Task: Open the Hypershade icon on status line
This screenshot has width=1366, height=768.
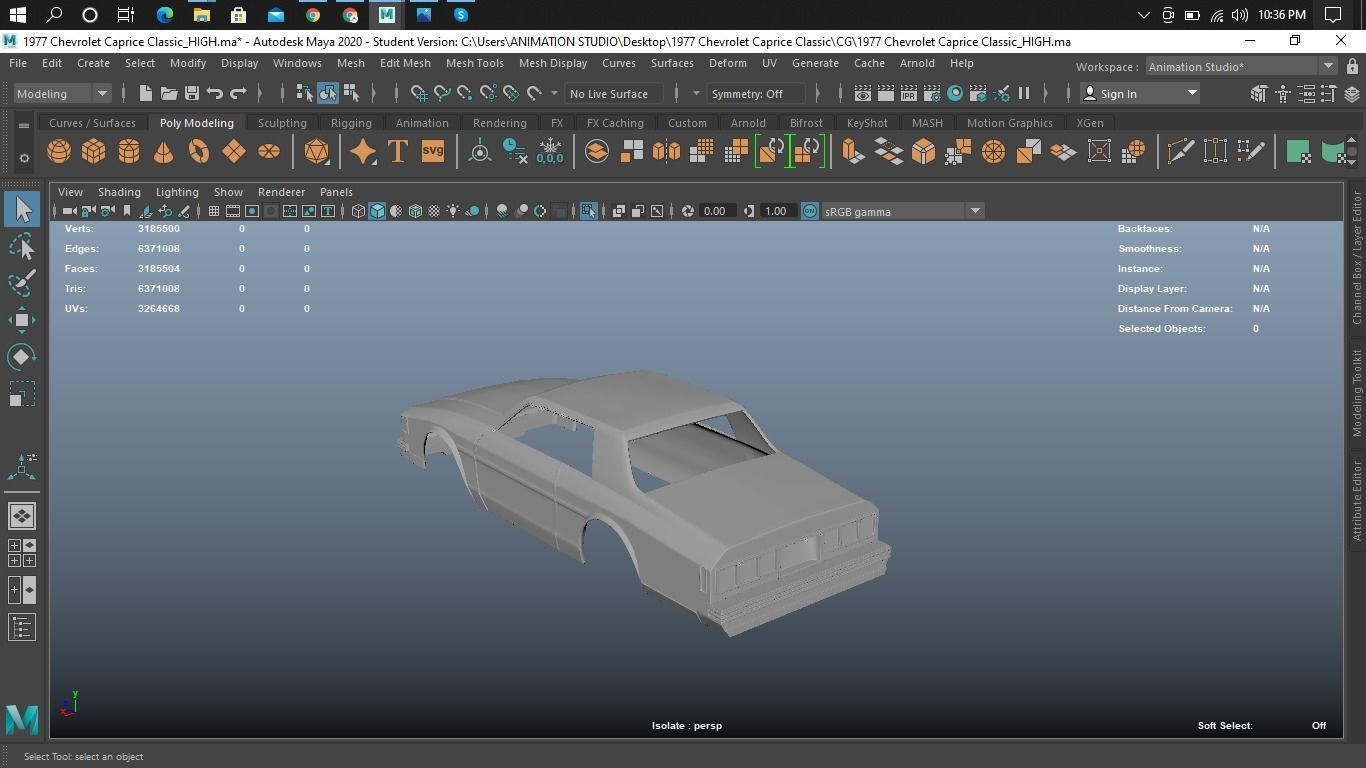Action: click(955, 93)
